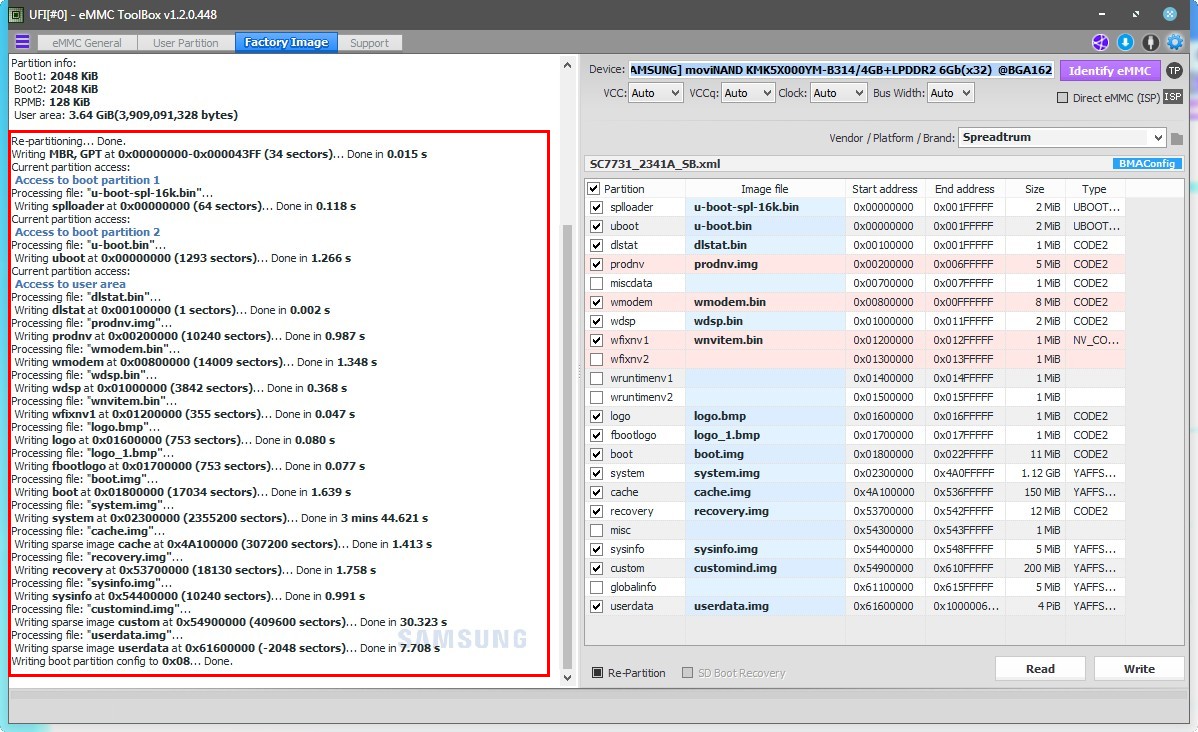Click the prodnv.img image file cell
Viewport: 1198px width, 732px height.
click(x=765, y=264)
